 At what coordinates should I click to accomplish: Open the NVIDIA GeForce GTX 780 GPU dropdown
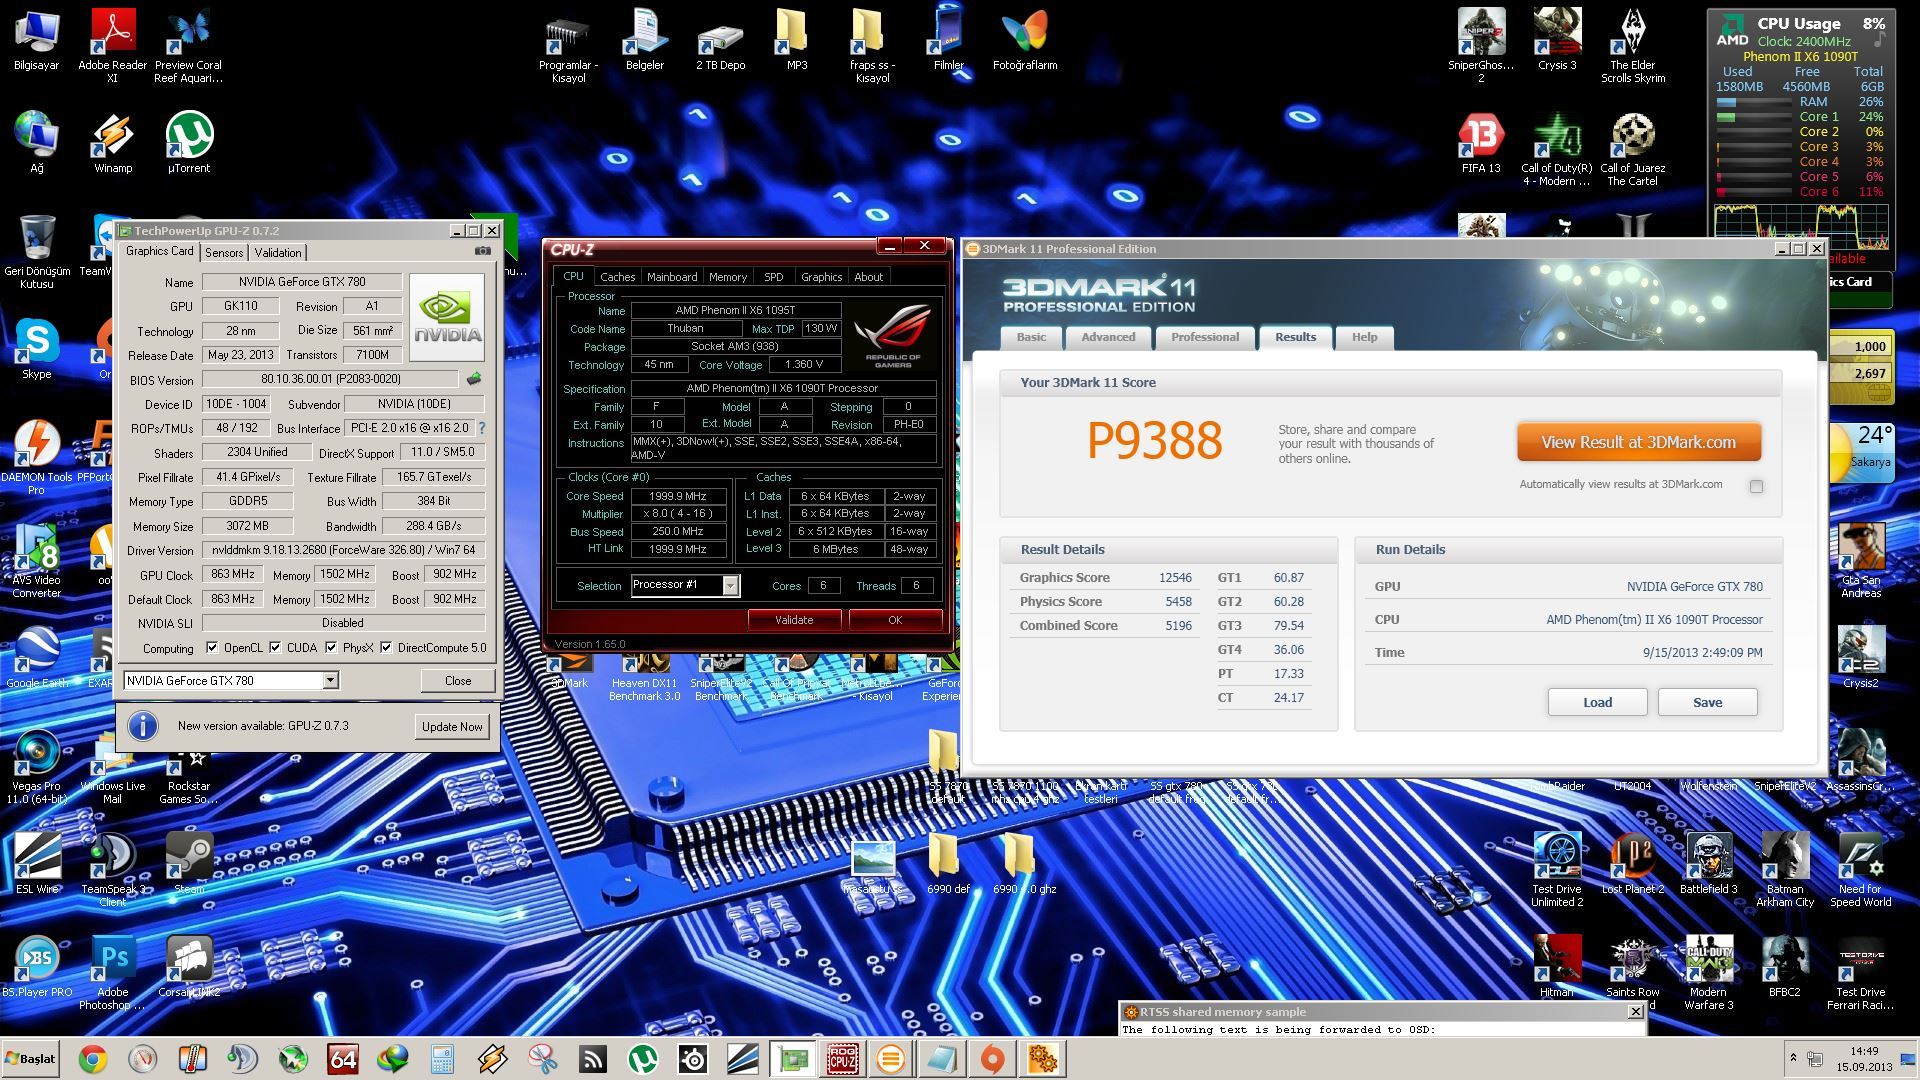tap(330, 681)
